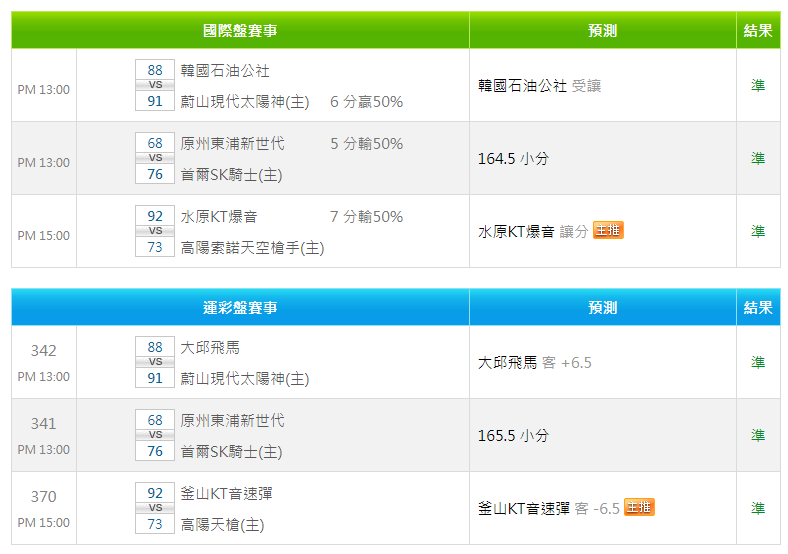Viewport: 788px width, 554px height.
Task: Select team name 韓國石油公社 in the match list
Action: (x=225, y=70)
